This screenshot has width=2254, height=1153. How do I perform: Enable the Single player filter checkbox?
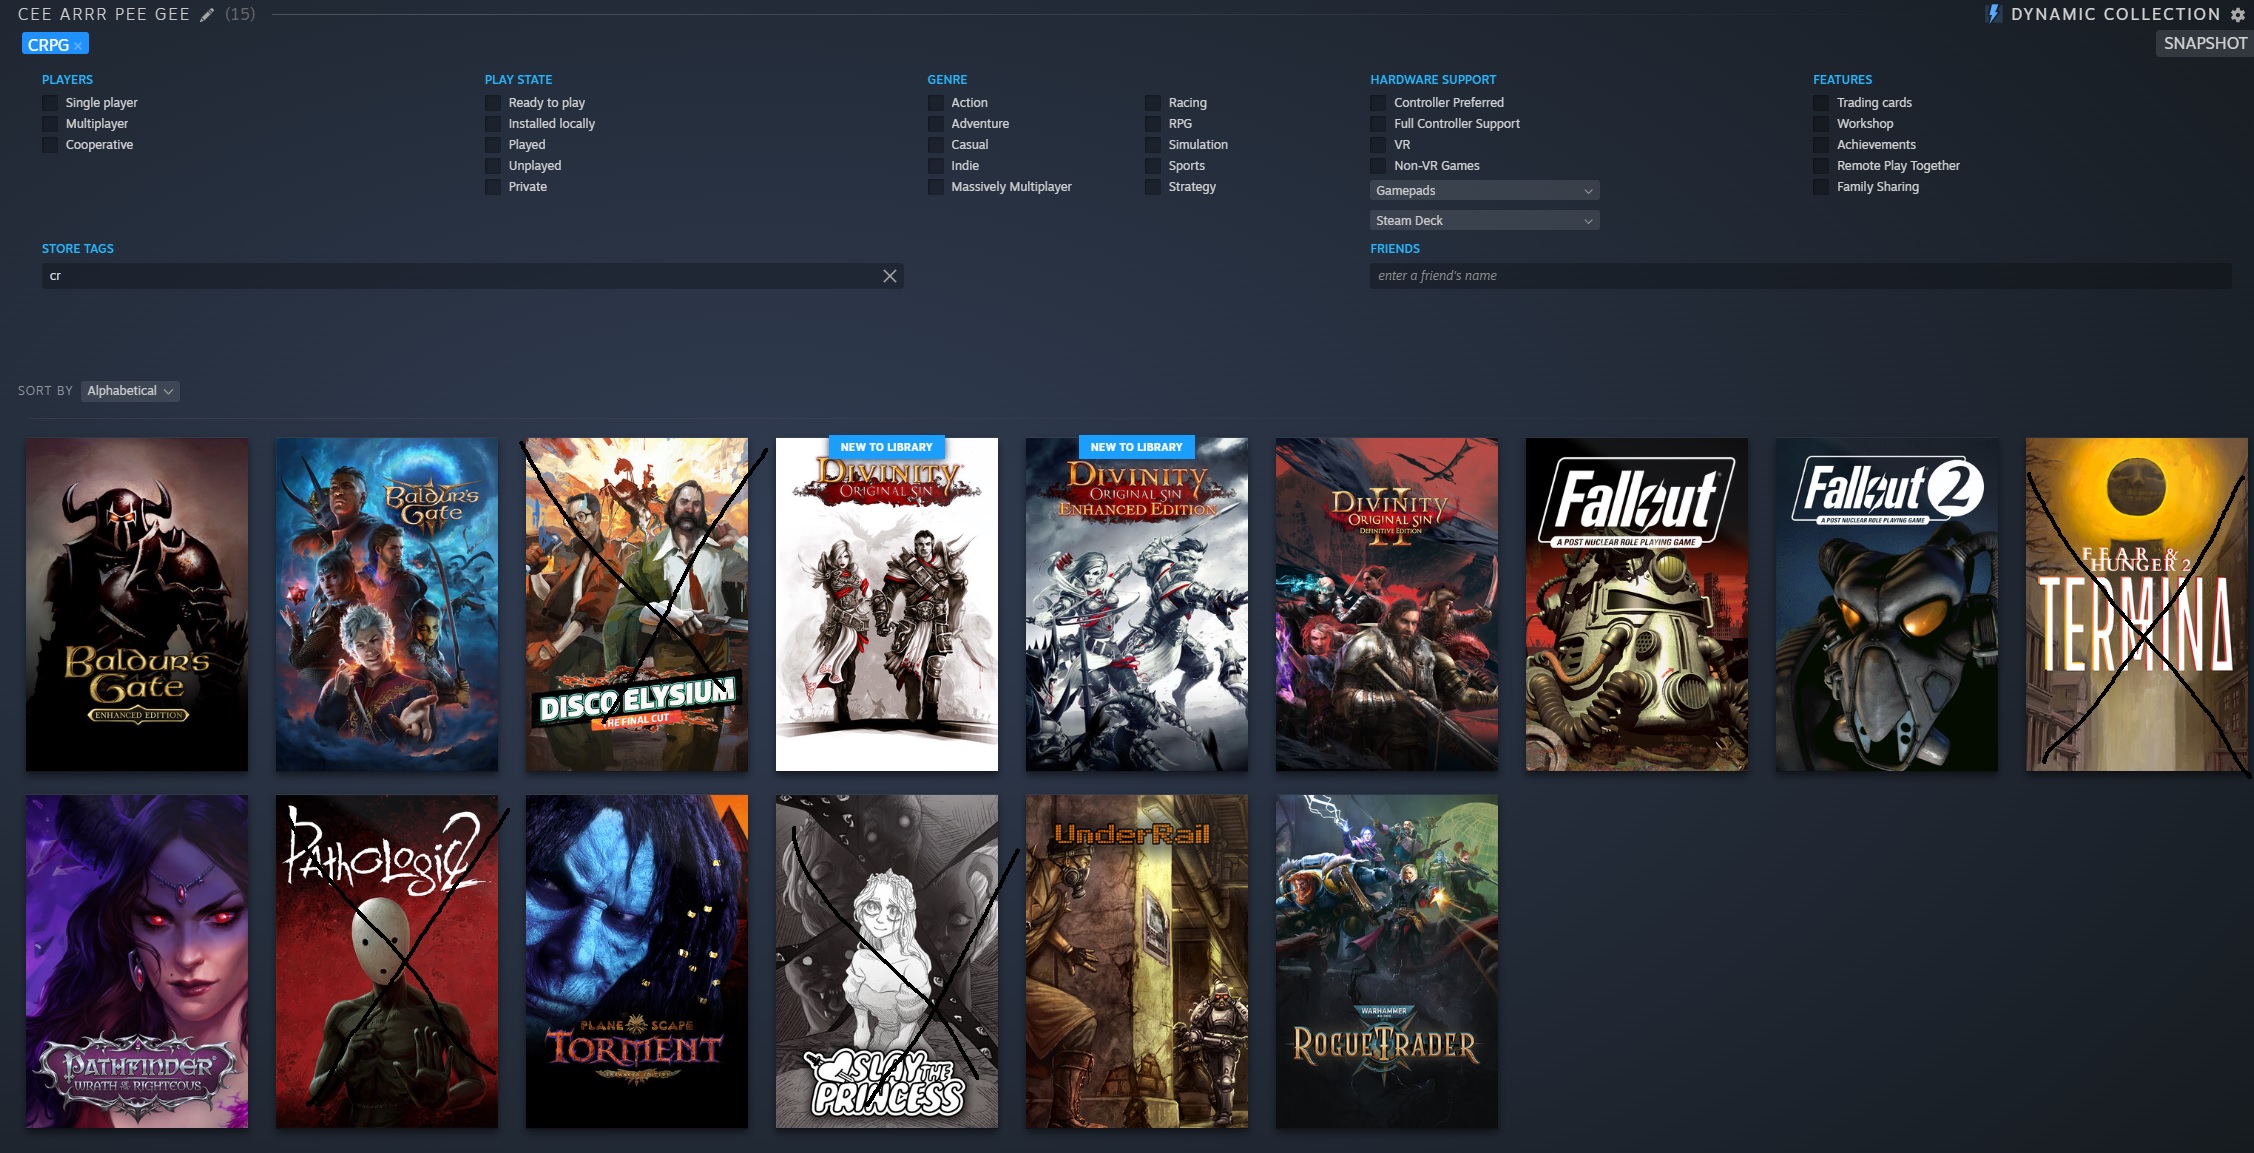tap(50, 103)
